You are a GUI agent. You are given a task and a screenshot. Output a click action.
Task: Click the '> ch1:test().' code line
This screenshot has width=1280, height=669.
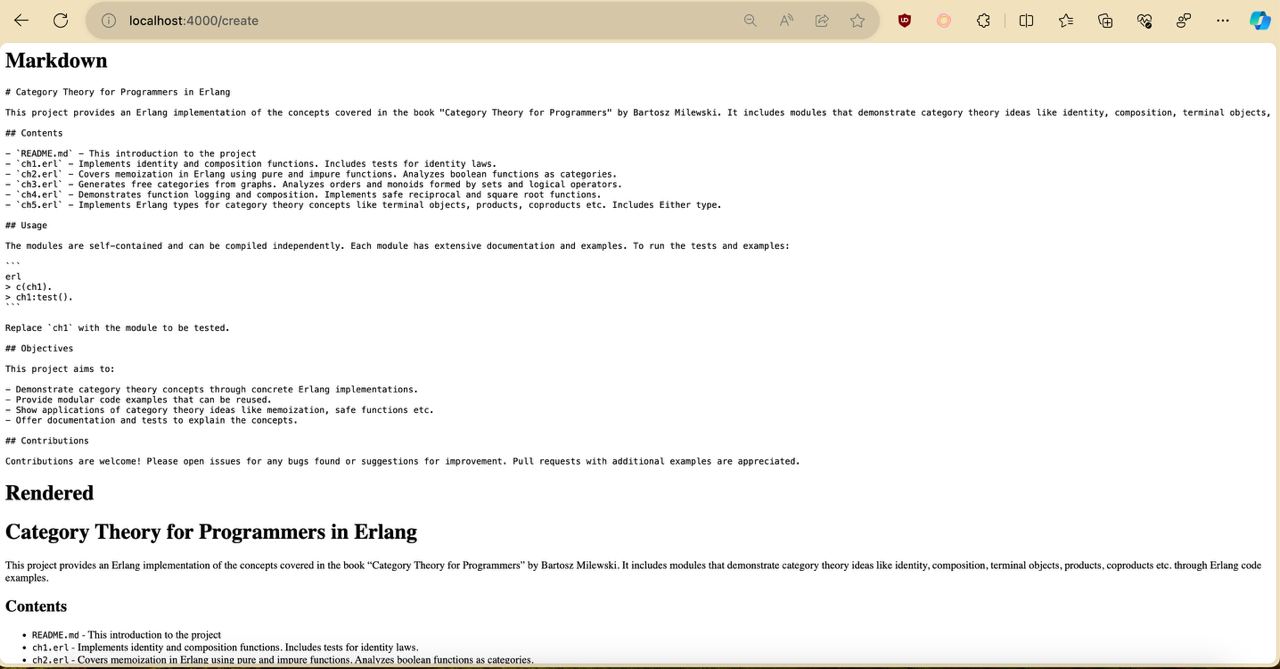tap(39, 297)
